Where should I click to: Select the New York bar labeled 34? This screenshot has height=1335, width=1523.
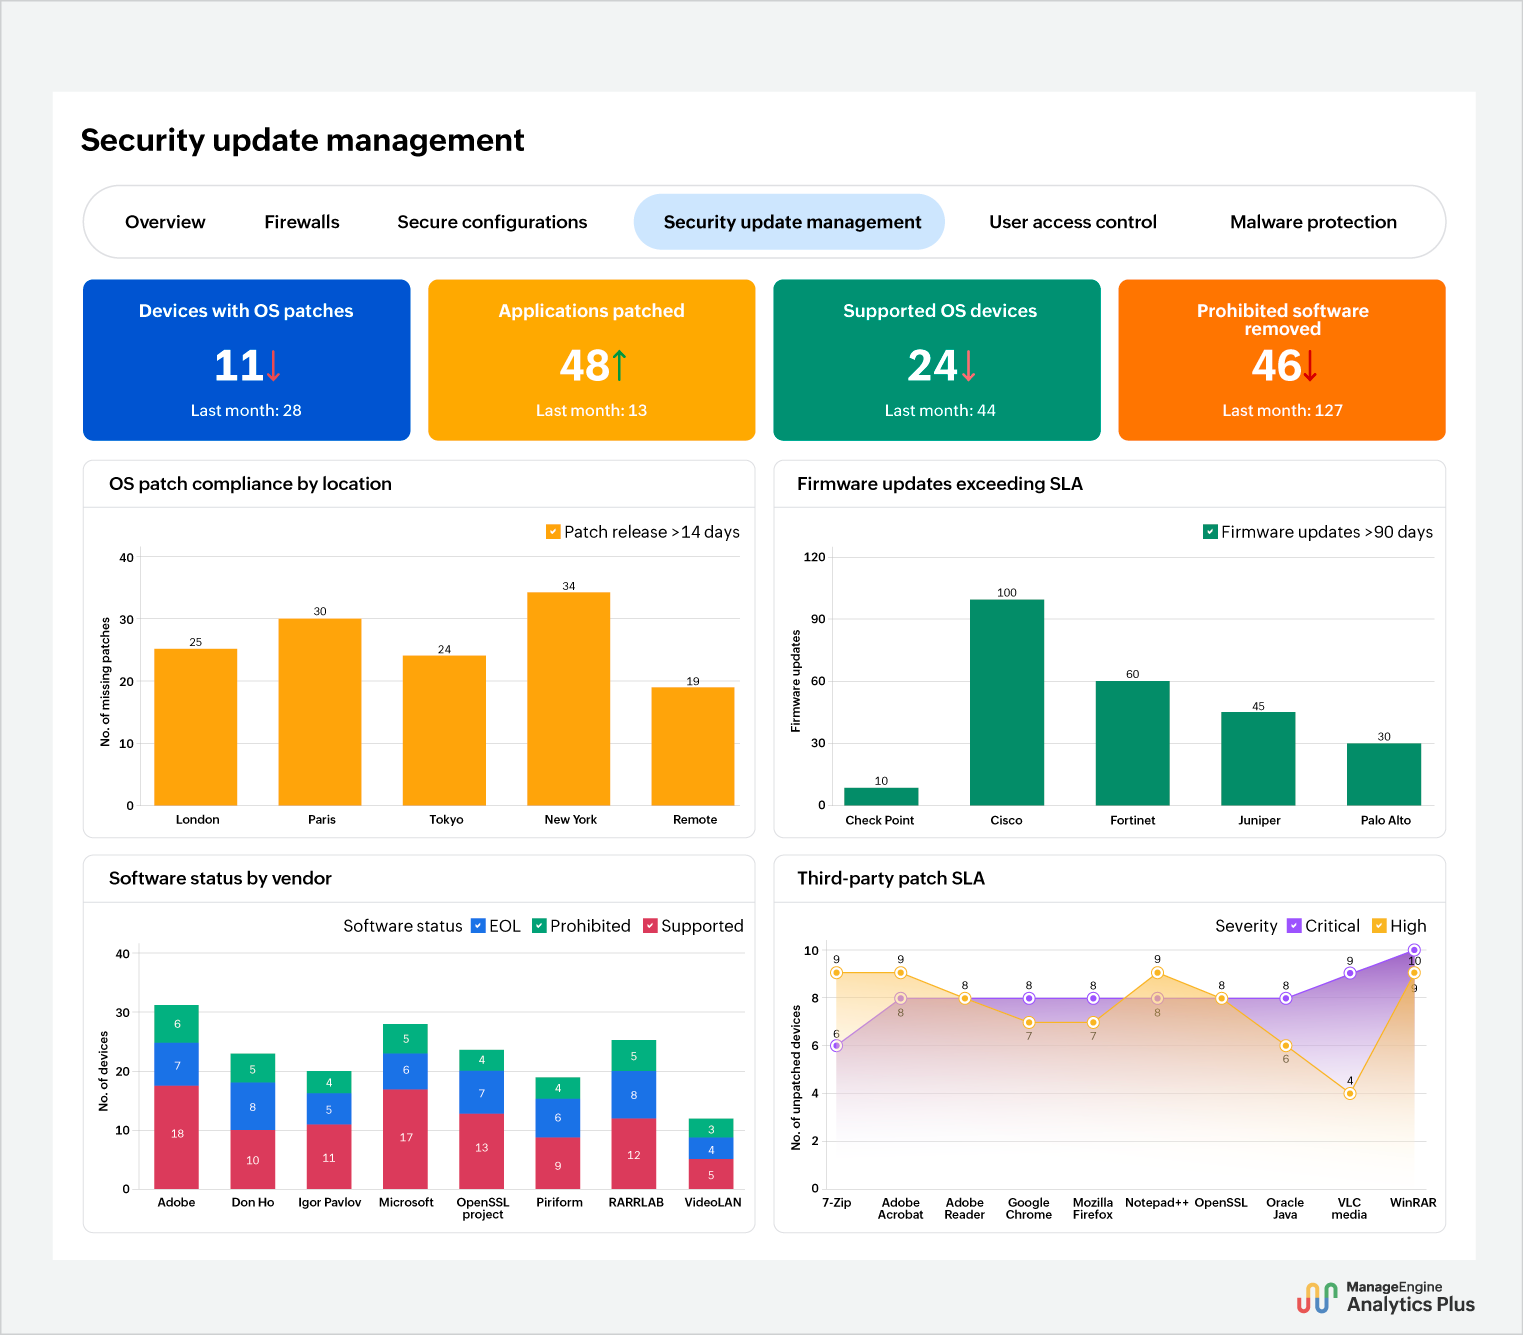tap(569, 699)
